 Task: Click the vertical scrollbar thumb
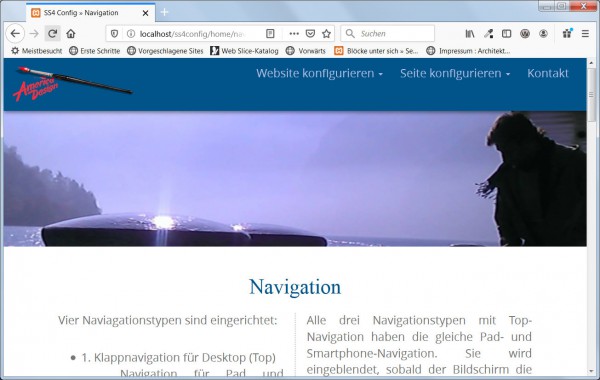(x=591, y=94)
